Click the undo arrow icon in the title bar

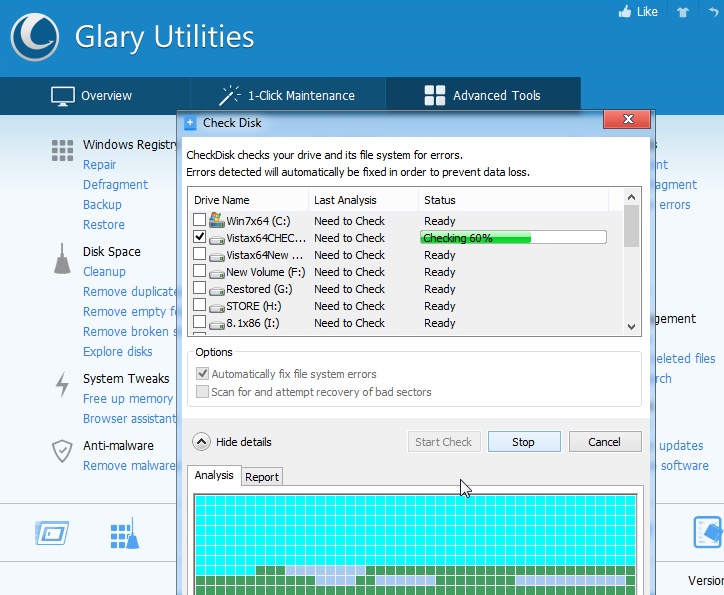pyautogui.click(x=714, y=12)
